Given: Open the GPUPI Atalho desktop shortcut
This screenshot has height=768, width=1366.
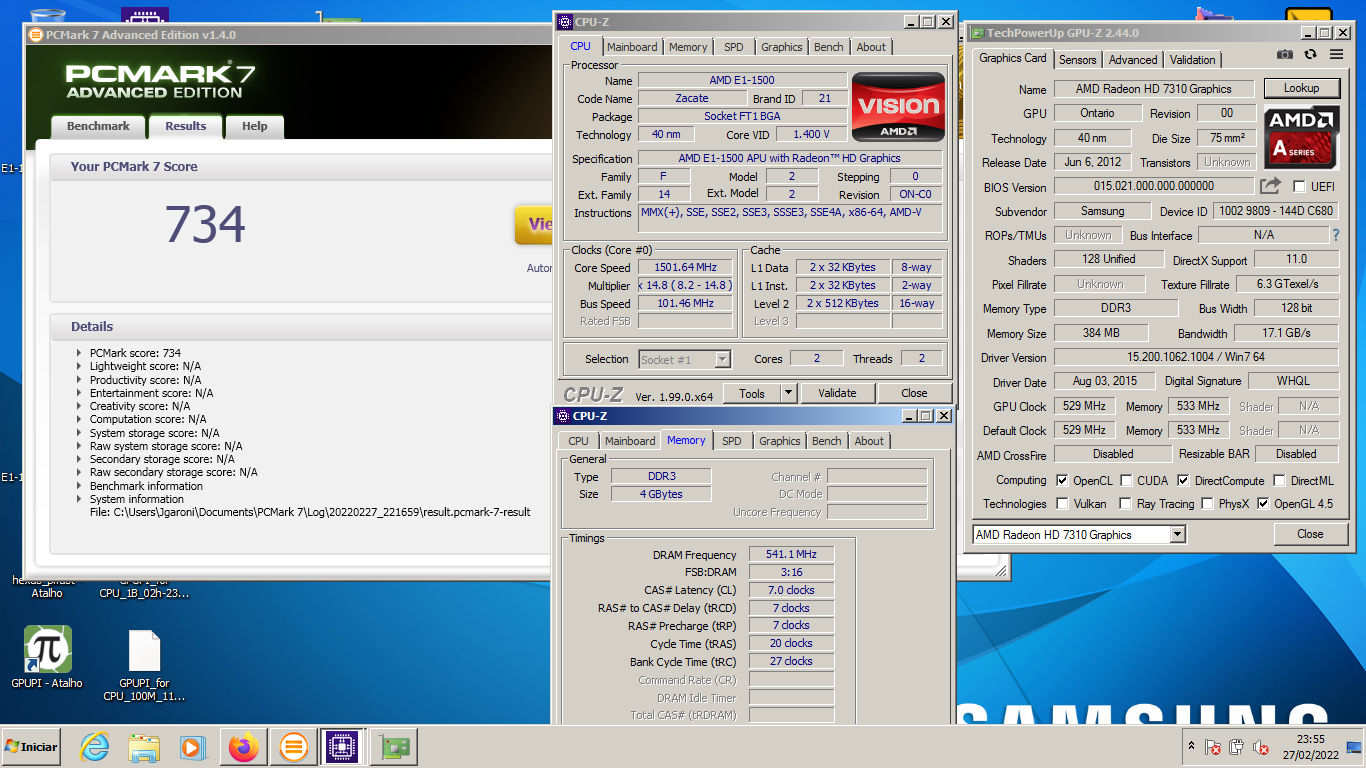Looking at the screenshot, I should (47, 658).
